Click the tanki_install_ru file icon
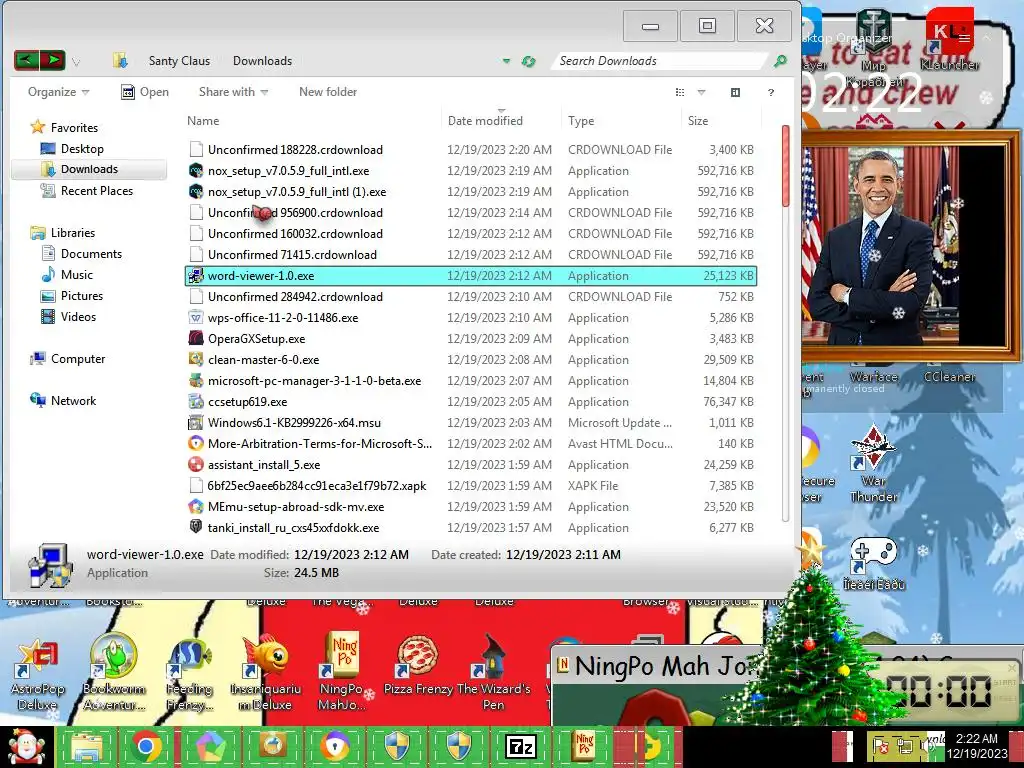1024x768 pixels. pos(195,527)
